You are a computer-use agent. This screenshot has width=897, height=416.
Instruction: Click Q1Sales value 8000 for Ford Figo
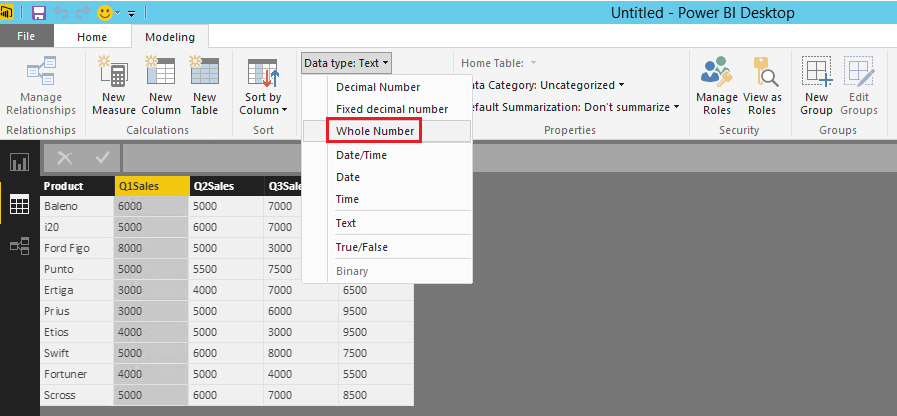pyautogui.click(x=152, y=248)
